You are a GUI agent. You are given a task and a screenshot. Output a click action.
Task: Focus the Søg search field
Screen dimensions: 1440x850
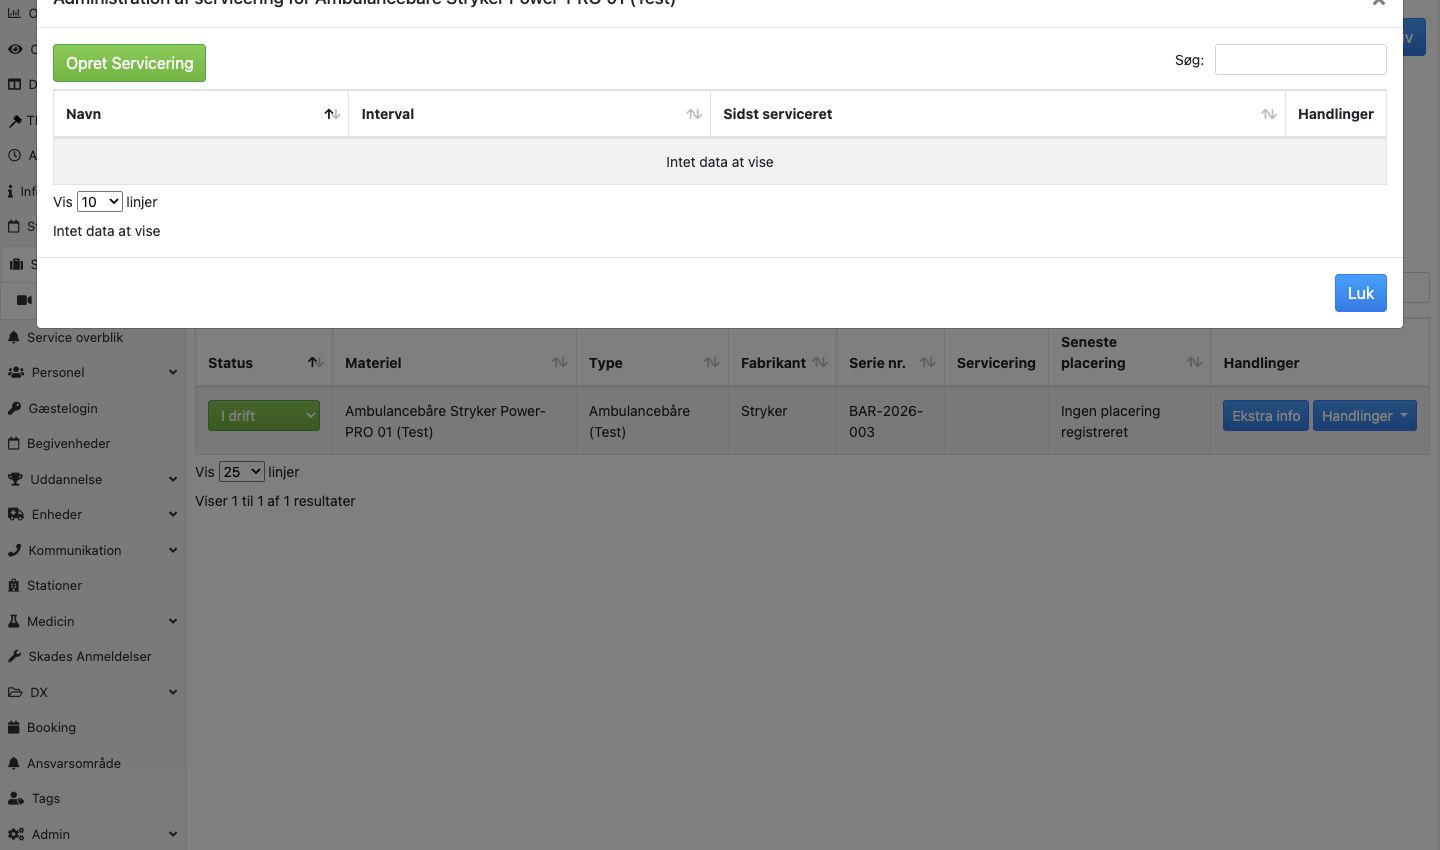tap(1300, 60)
